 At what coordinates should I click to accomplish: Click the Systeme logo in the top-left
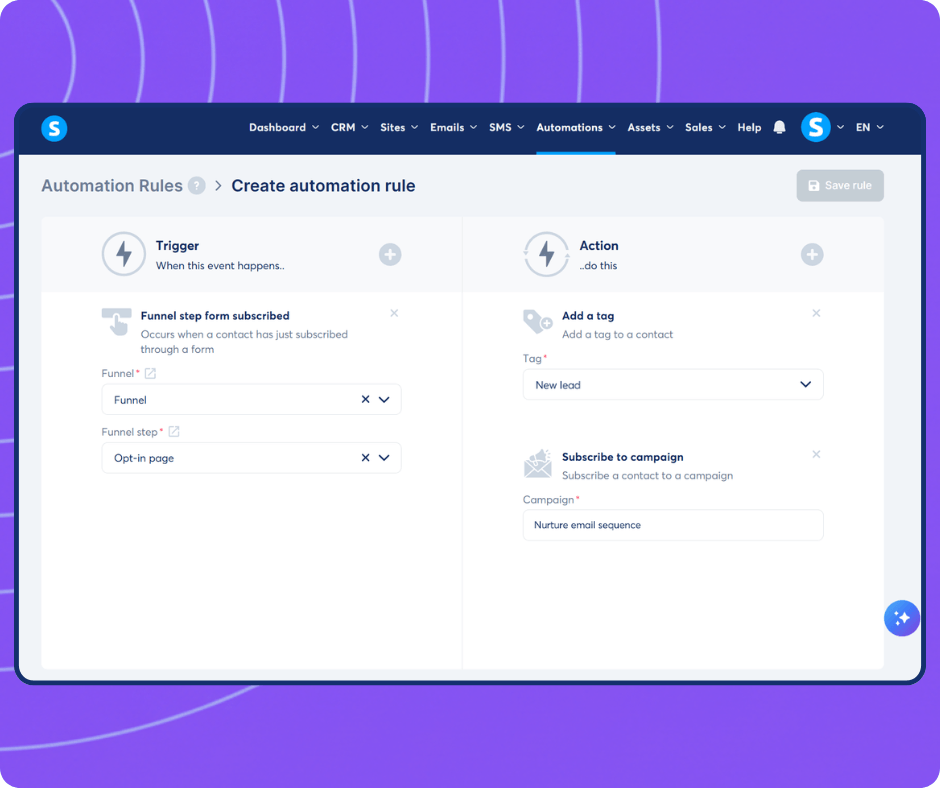click(54, 128)
